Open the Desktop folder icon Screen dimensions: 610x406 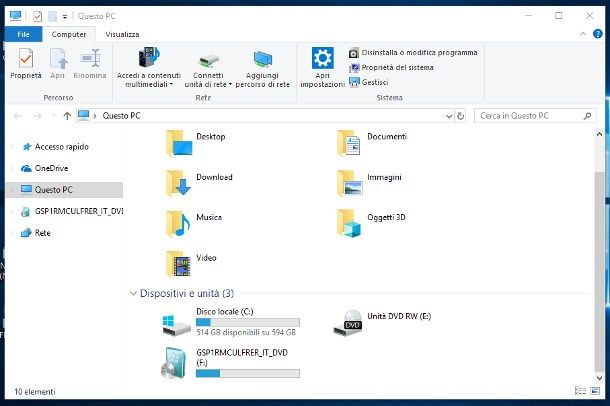(179, 143)
